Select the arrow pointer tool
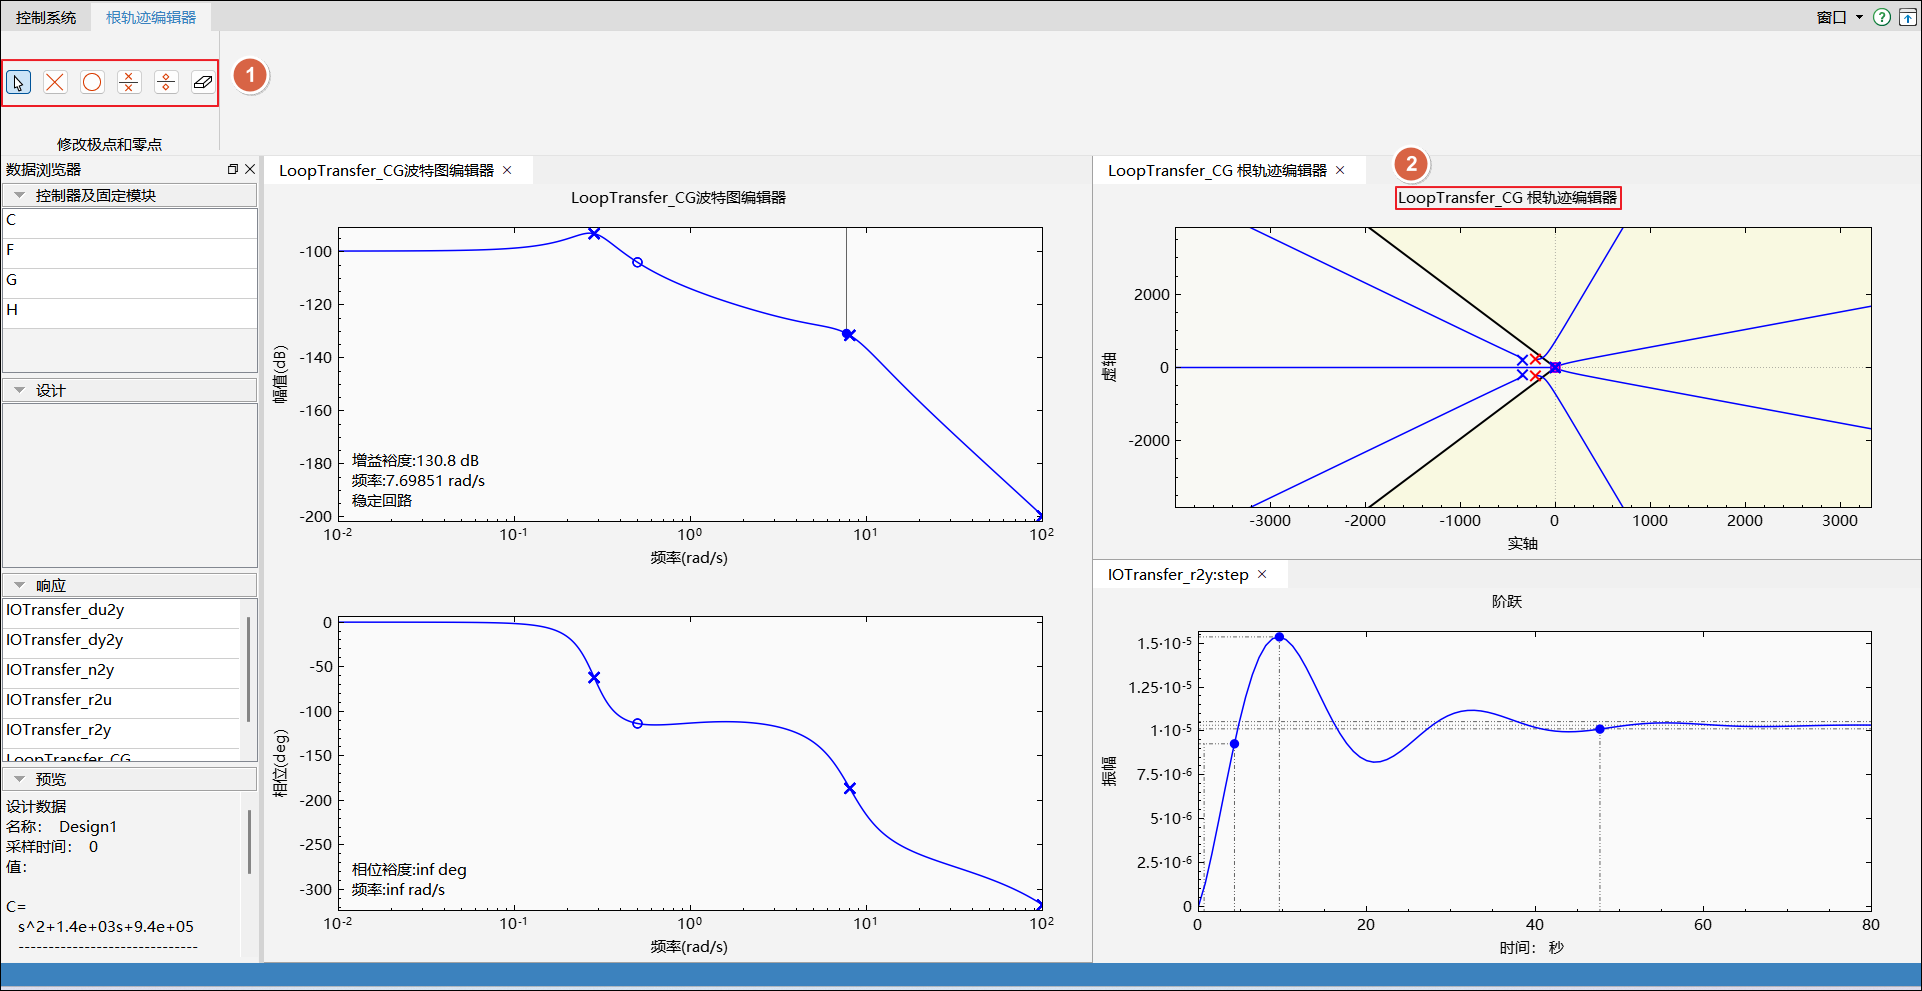The image size is (1922, 991). pos(18,82)
